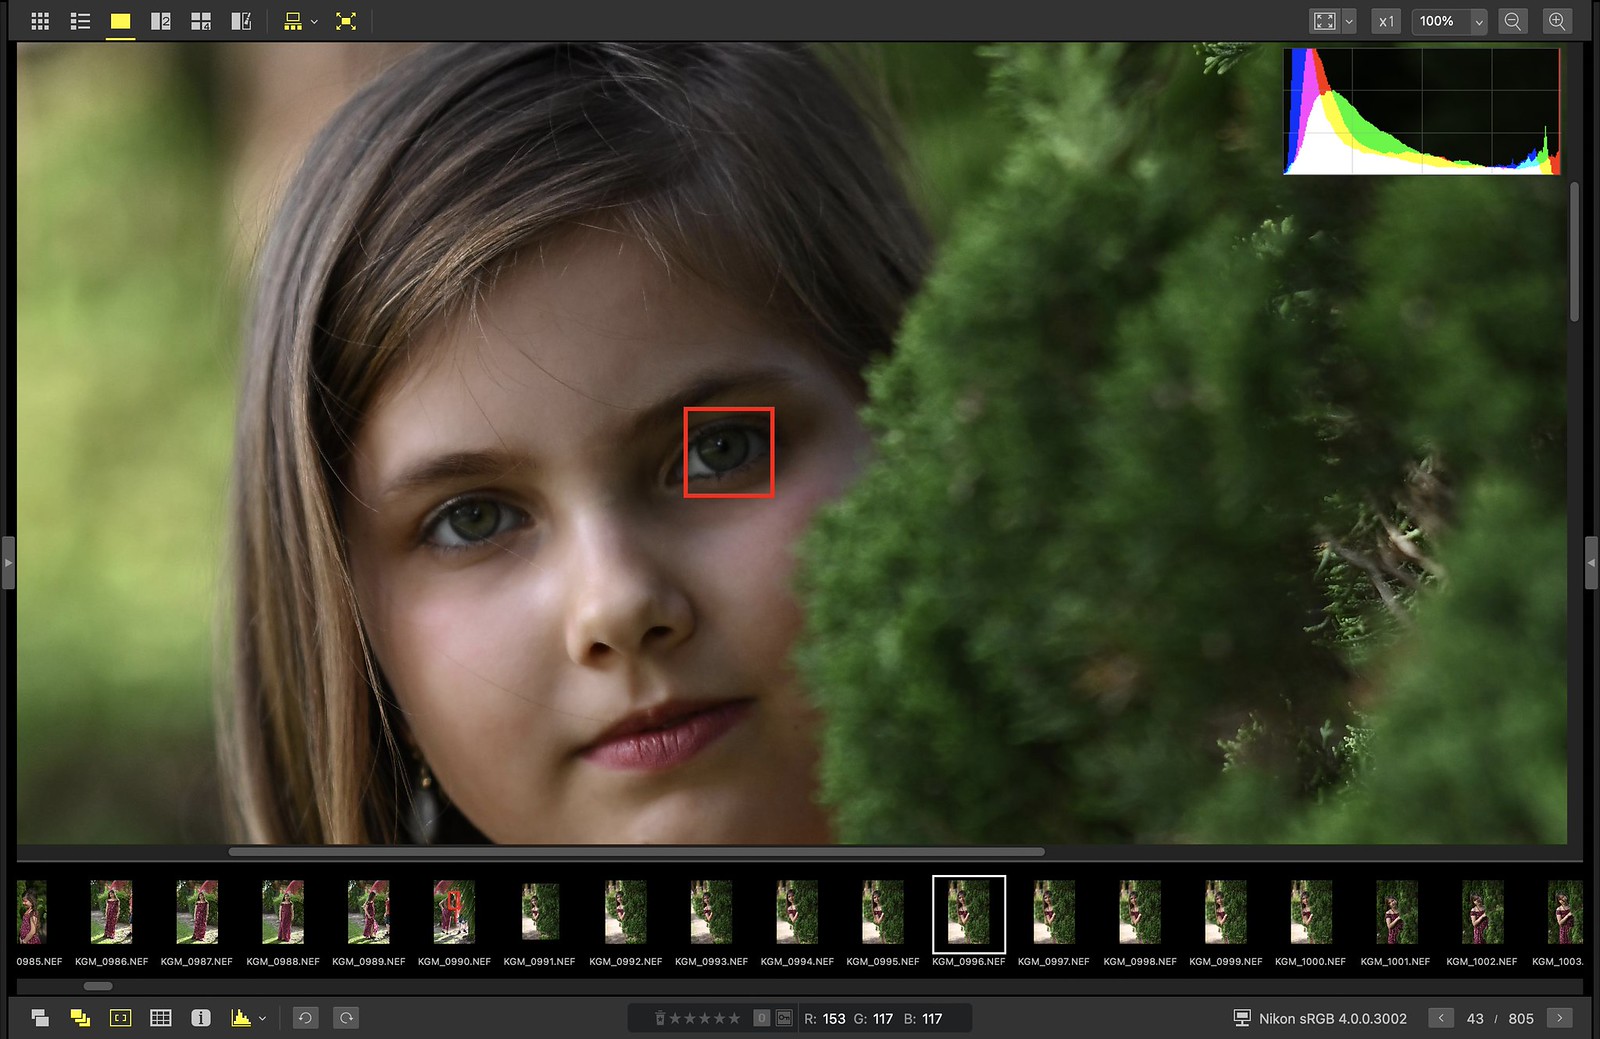Expand the fit-to-screen options arrow

(x=1349, y=21)
